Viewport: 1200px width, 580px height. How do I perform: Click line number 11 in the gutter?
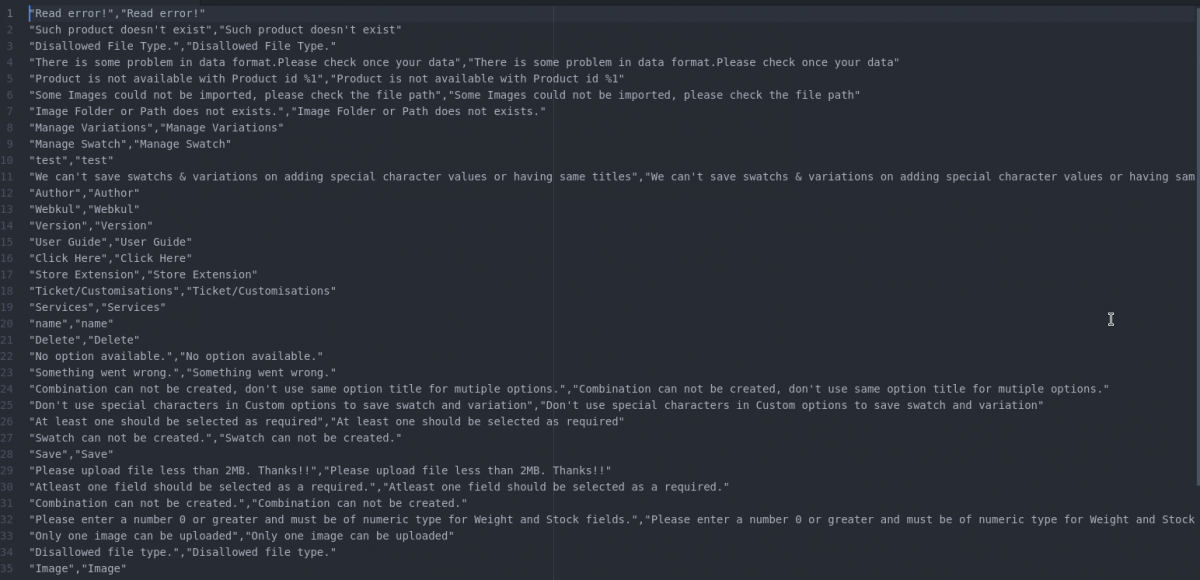pyautogui.click(x=9, y=177)
